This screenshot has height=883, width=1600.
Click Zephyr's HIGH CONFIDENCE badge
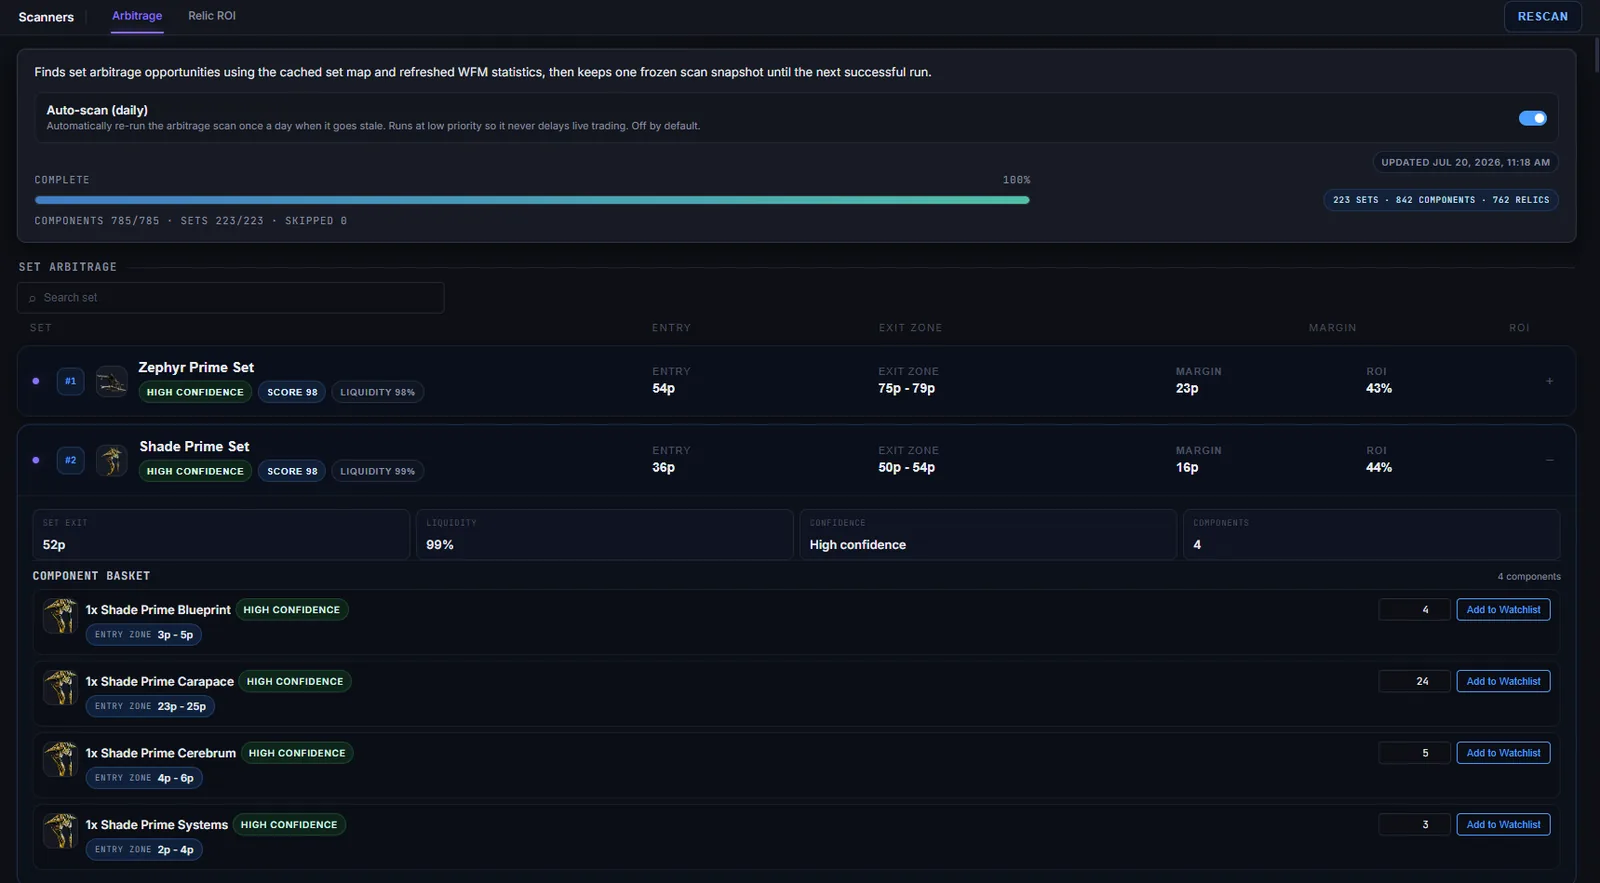pyautogui.click(x=195, y=392)
